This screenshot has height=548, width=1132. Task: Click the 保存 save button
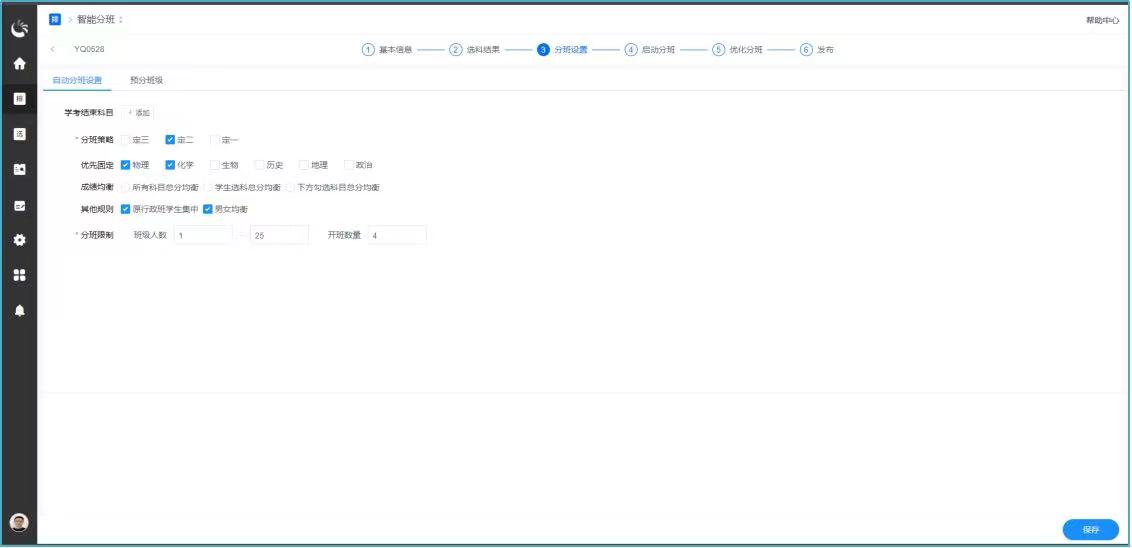tap(1090, 529)
